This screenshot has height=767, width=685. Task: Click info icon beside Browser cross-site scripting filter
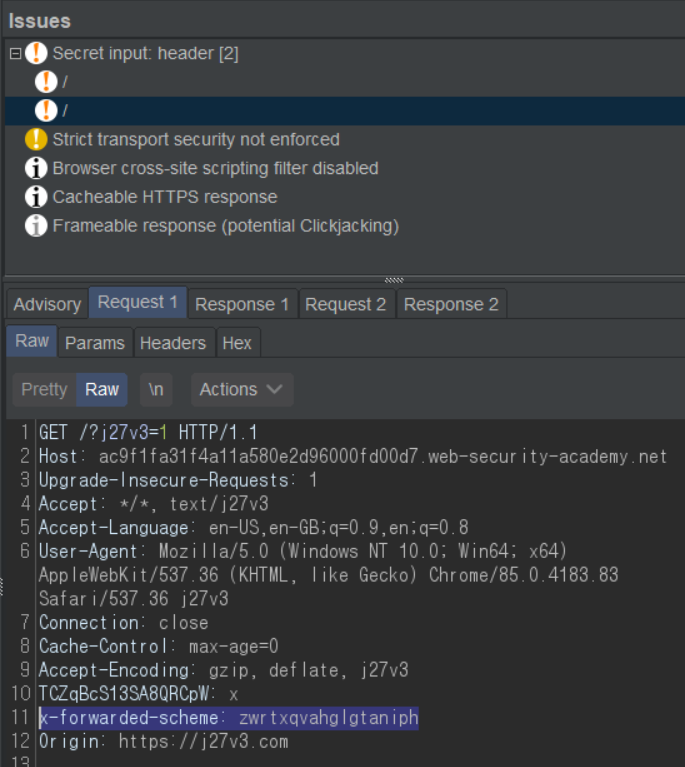[x=36, y=169]
